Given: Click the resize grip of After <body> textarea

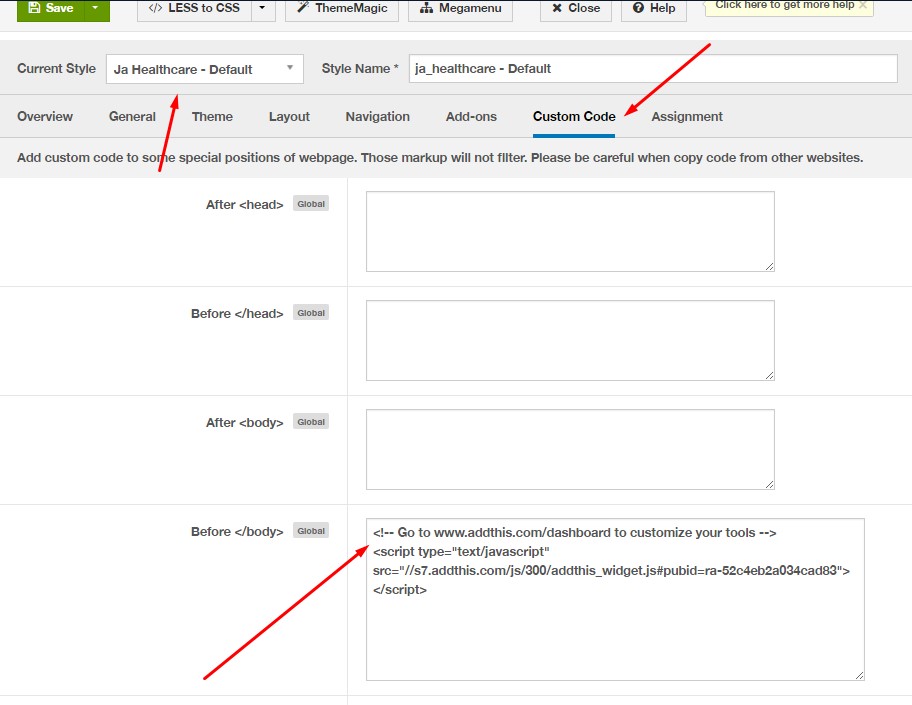Looking at the screenshot, I should pos(770,485).
